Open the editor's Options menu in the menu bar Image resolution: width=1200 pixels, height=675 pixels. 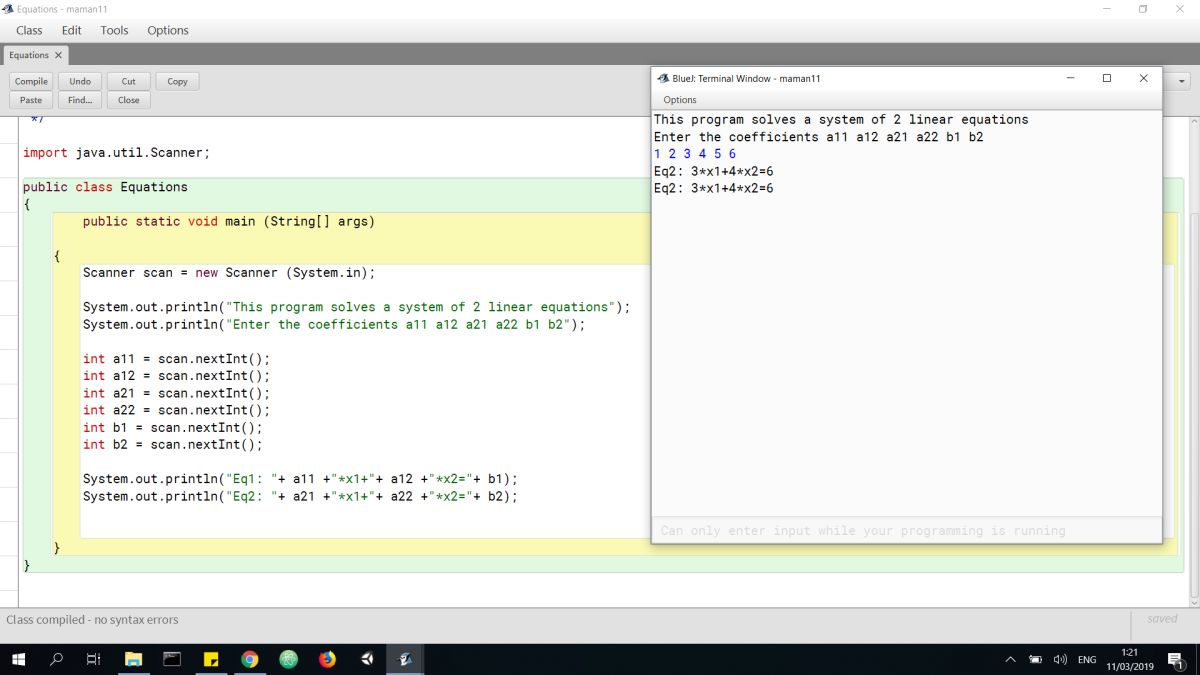pos(168,30)
